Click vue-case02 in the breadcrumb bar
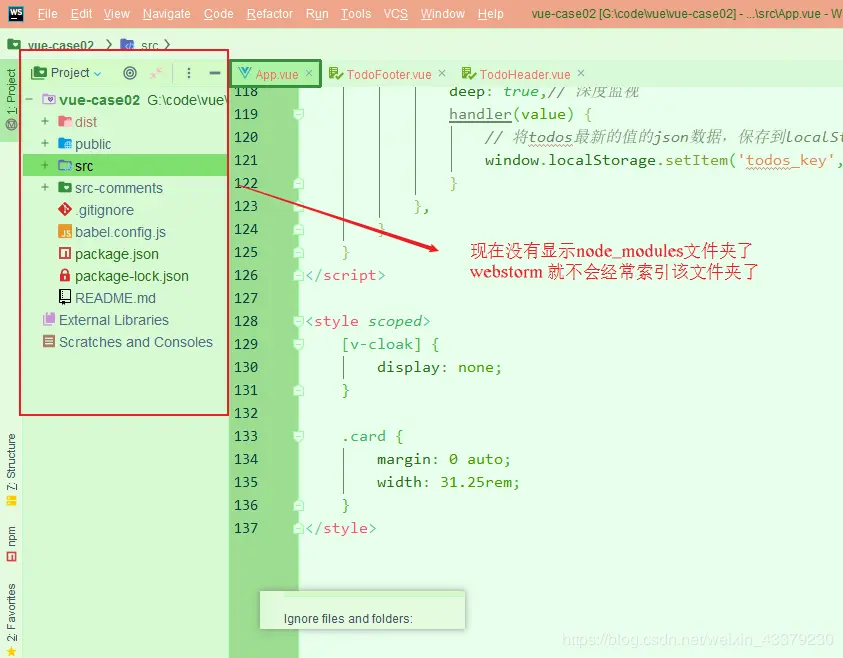843x658 pixels. point(61,46)
